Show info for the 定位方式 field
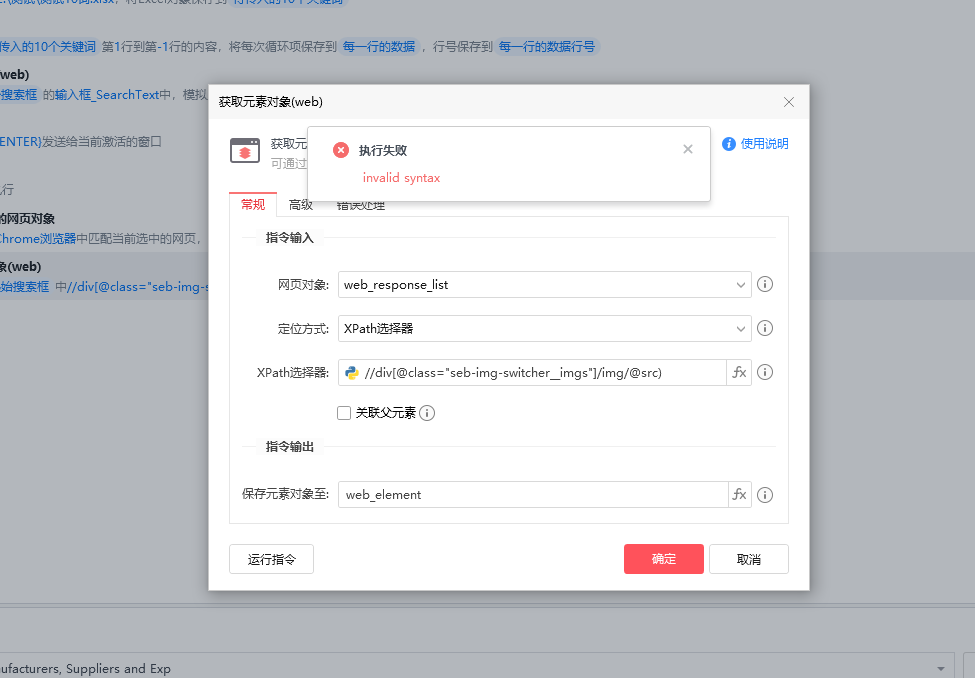The image size is (975, 678). point(765,328)
